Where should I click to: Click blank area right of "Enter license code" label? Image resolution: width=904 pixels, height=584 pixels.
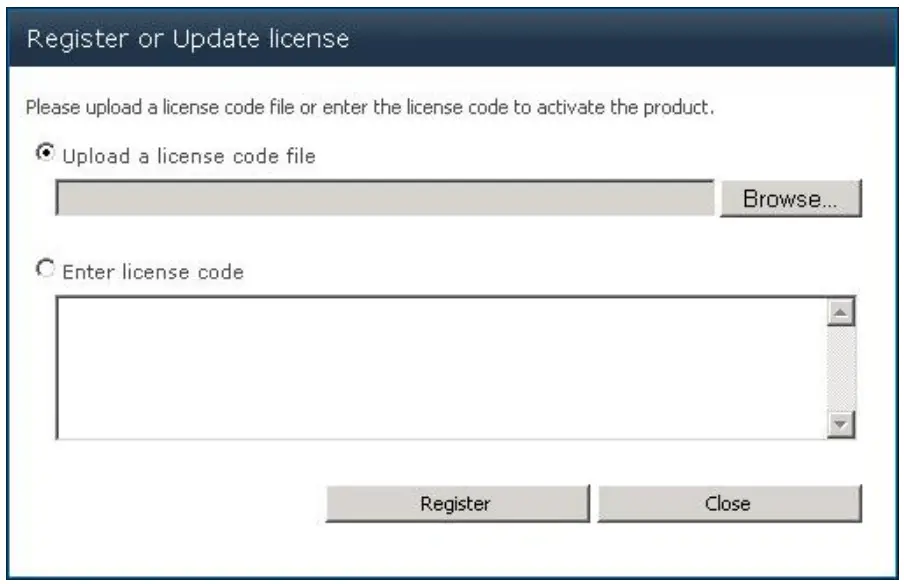(x=550, y=270)
